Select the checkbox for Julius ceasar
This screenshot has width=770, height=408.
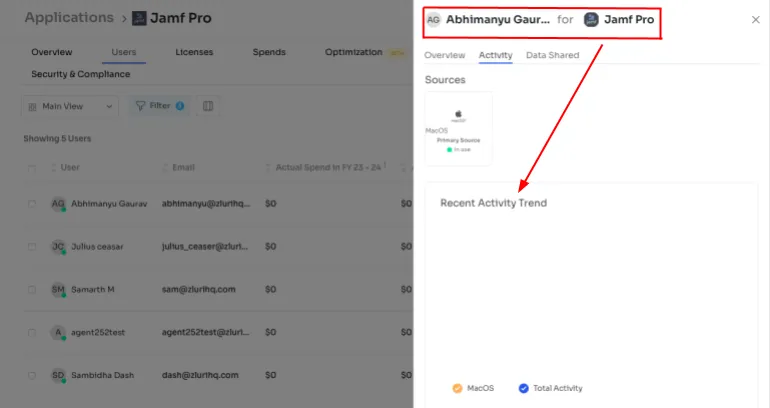(32, 246)
